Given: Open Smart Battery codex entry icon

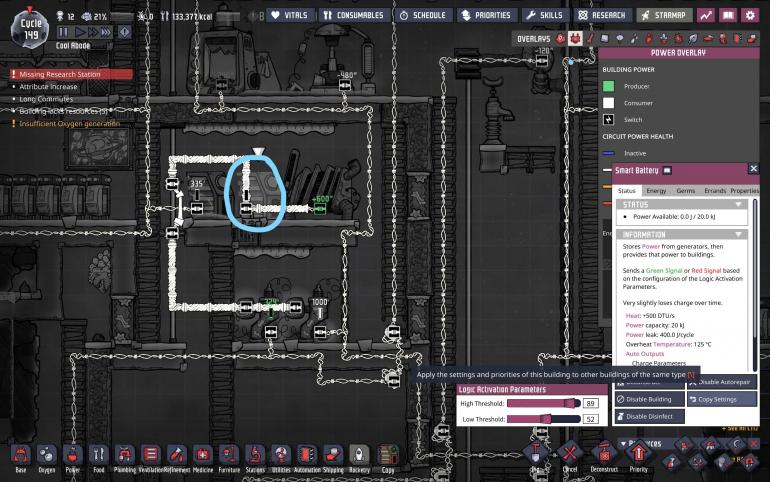Looking at the screenshot, I should 667,170.
